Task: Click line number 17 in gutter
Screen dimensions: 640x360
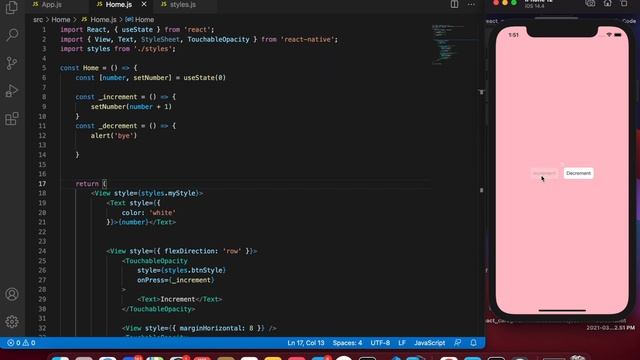Action: [42, 184]
